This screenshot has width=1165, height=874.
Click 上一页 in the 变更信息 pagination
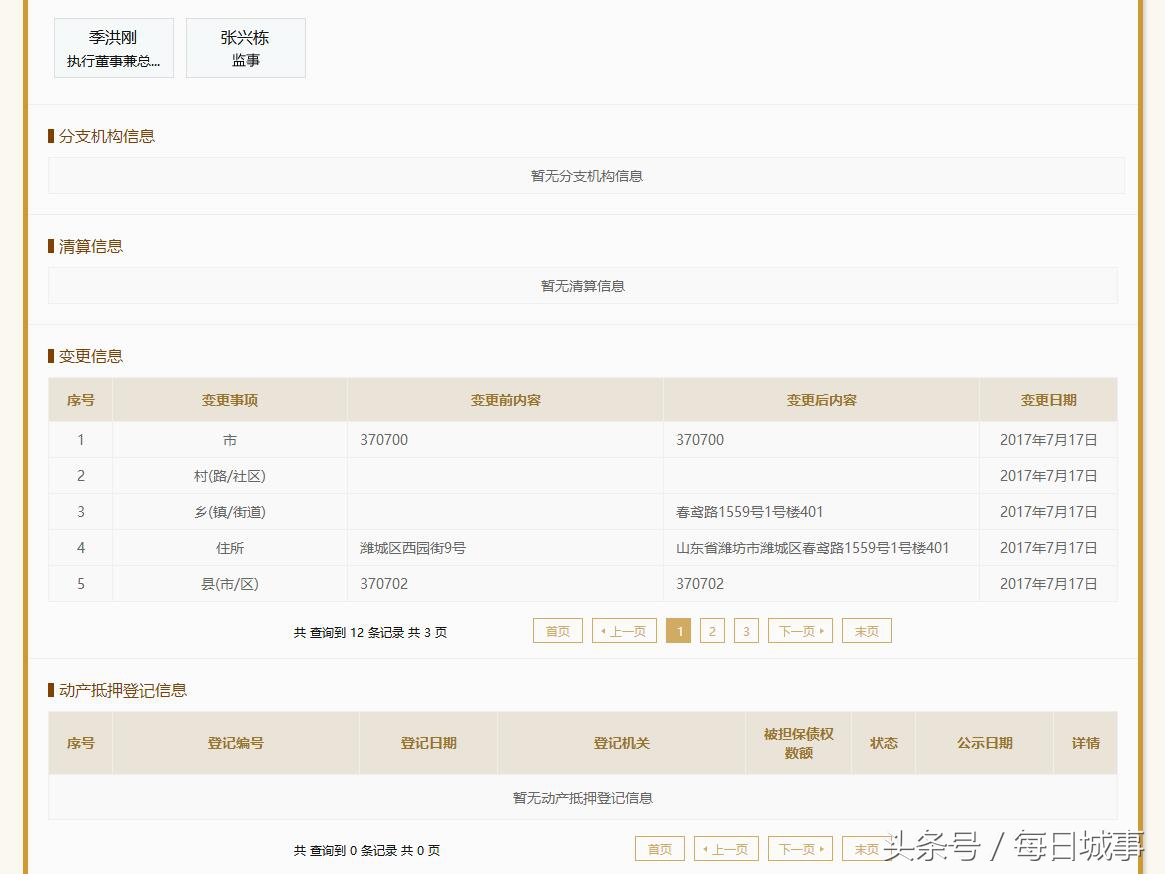tap(624, 630)
